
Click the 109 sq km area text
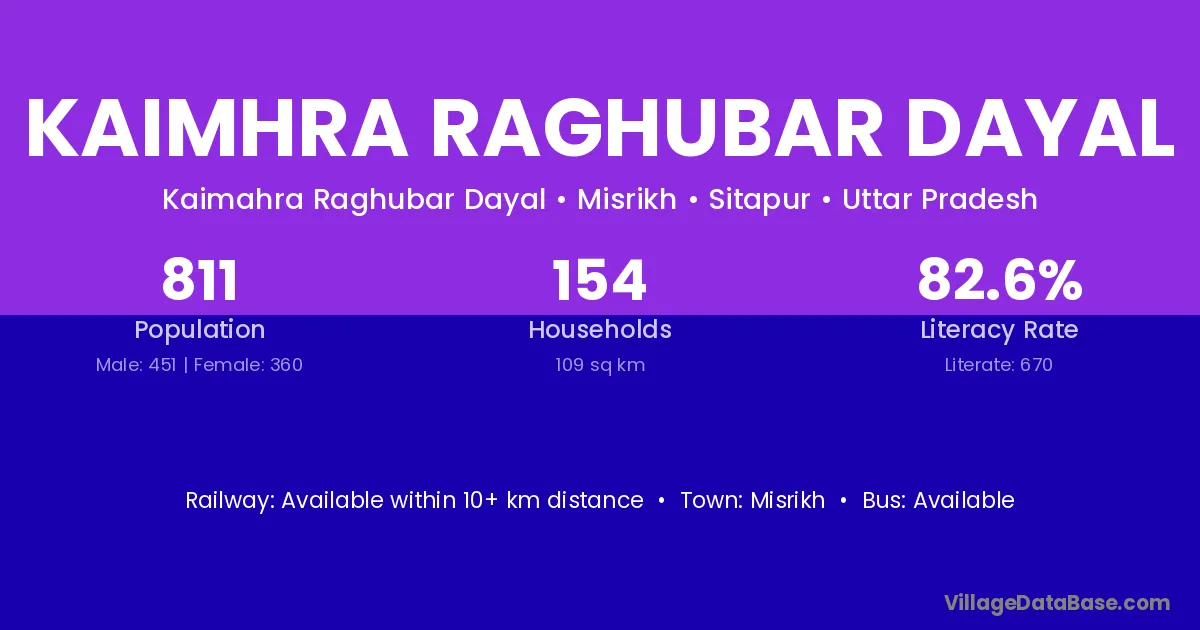(600, 365)
